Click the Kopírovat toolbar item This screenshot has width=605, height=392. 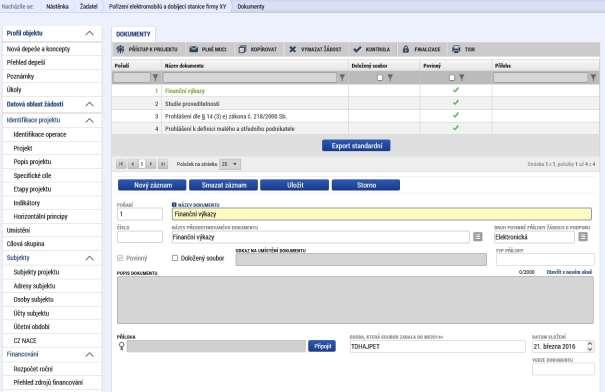point(258,49)
